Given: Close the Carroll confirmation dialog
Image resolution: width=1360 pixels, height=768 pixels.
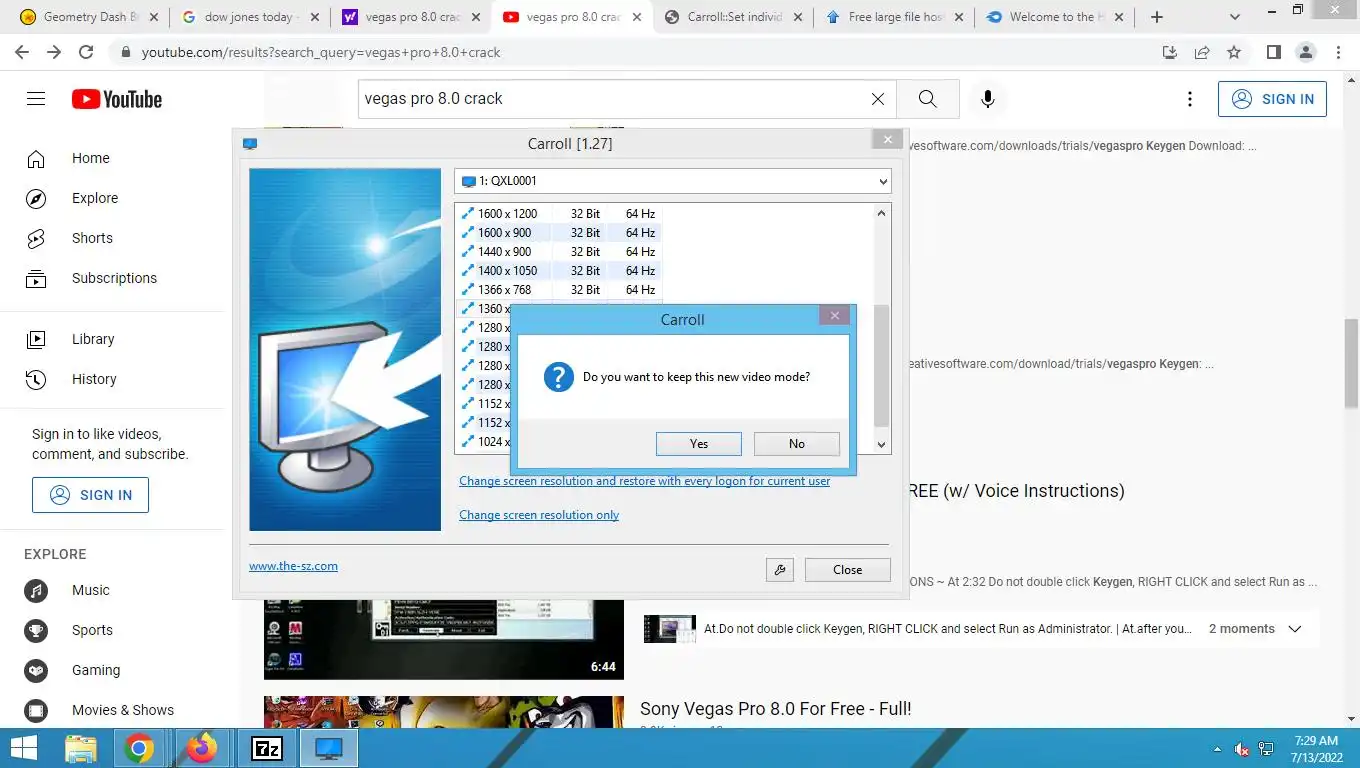Looking at the screenshot, I should click(x=834, y=316).
